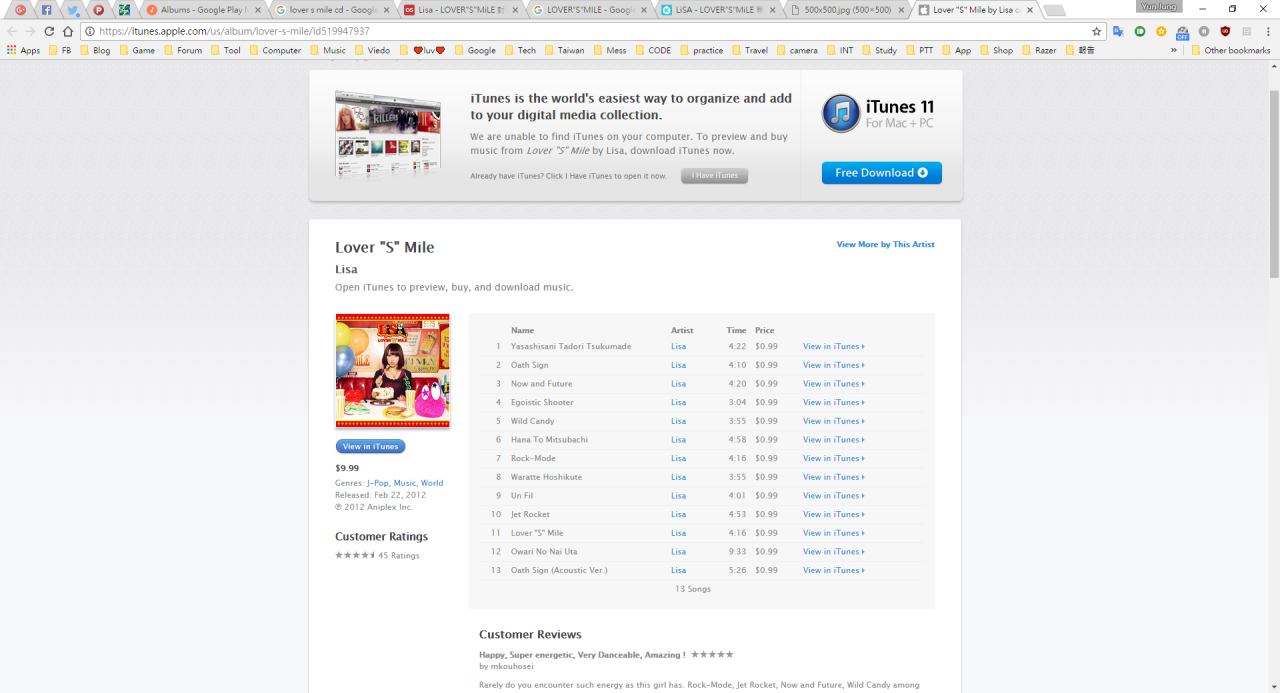The height and width of the screenshot is (693, 1280).
Task: Open the uBlock shield extension icon
Action: click(x=1225, y=31)
